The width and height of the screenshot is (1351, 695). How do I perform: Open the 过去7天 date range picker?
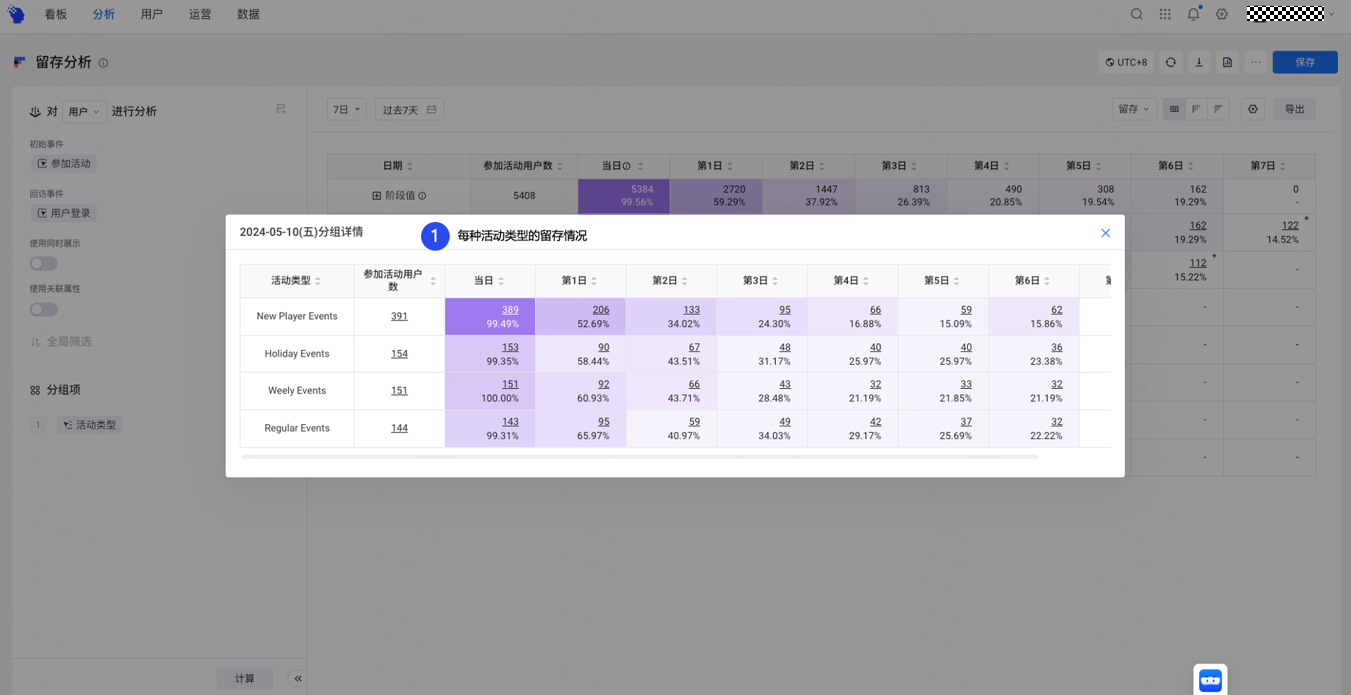pos(409,110)
